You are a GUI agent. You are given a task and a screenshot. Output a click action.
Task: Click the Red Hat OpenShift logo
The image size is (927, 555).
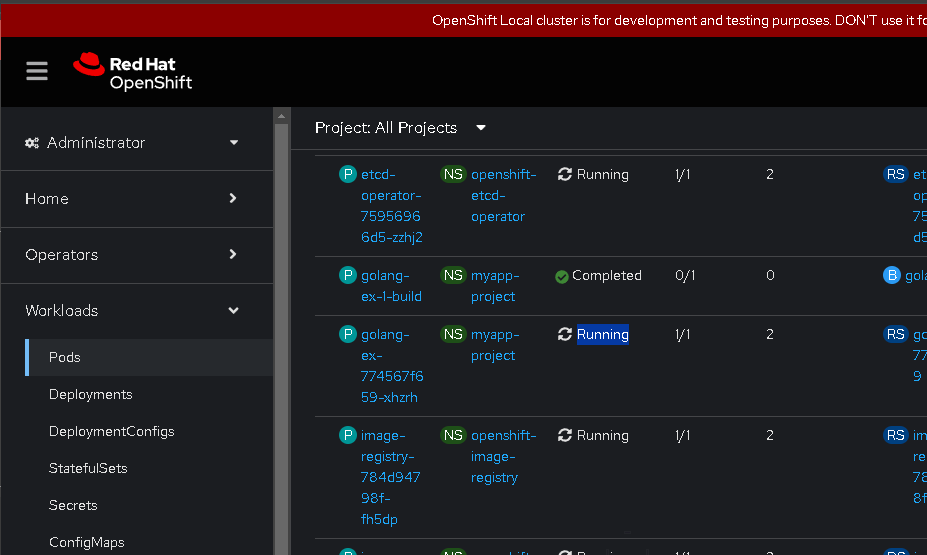pos(133,72)
